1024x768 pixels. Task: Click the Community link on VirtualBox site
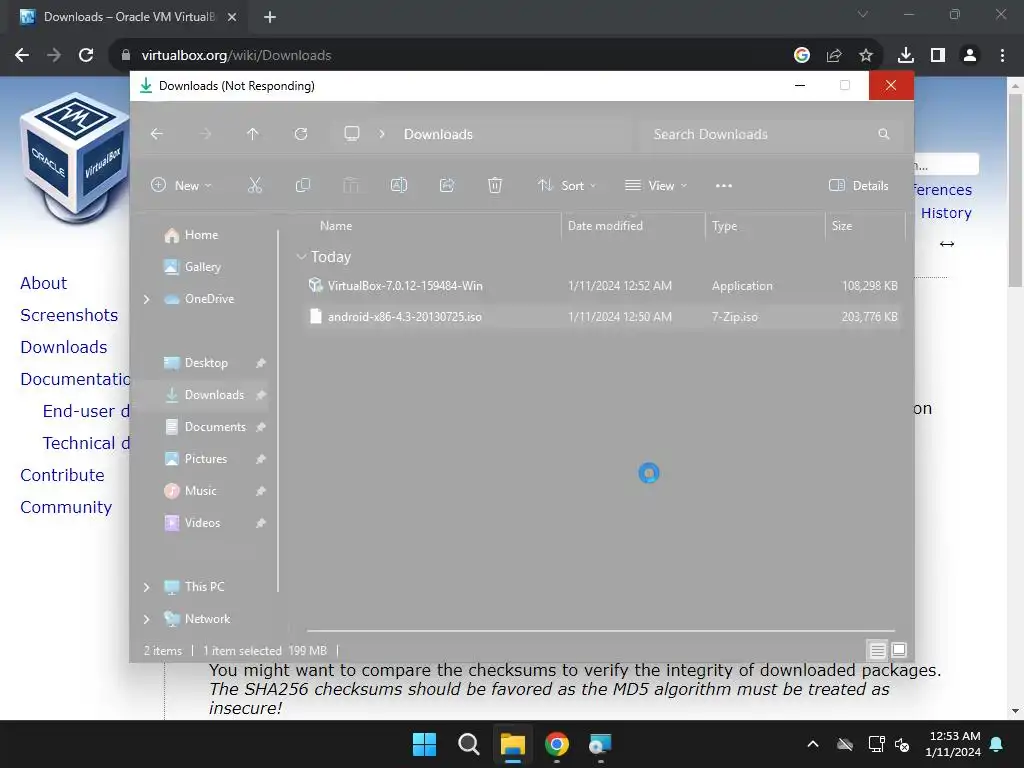66,507
